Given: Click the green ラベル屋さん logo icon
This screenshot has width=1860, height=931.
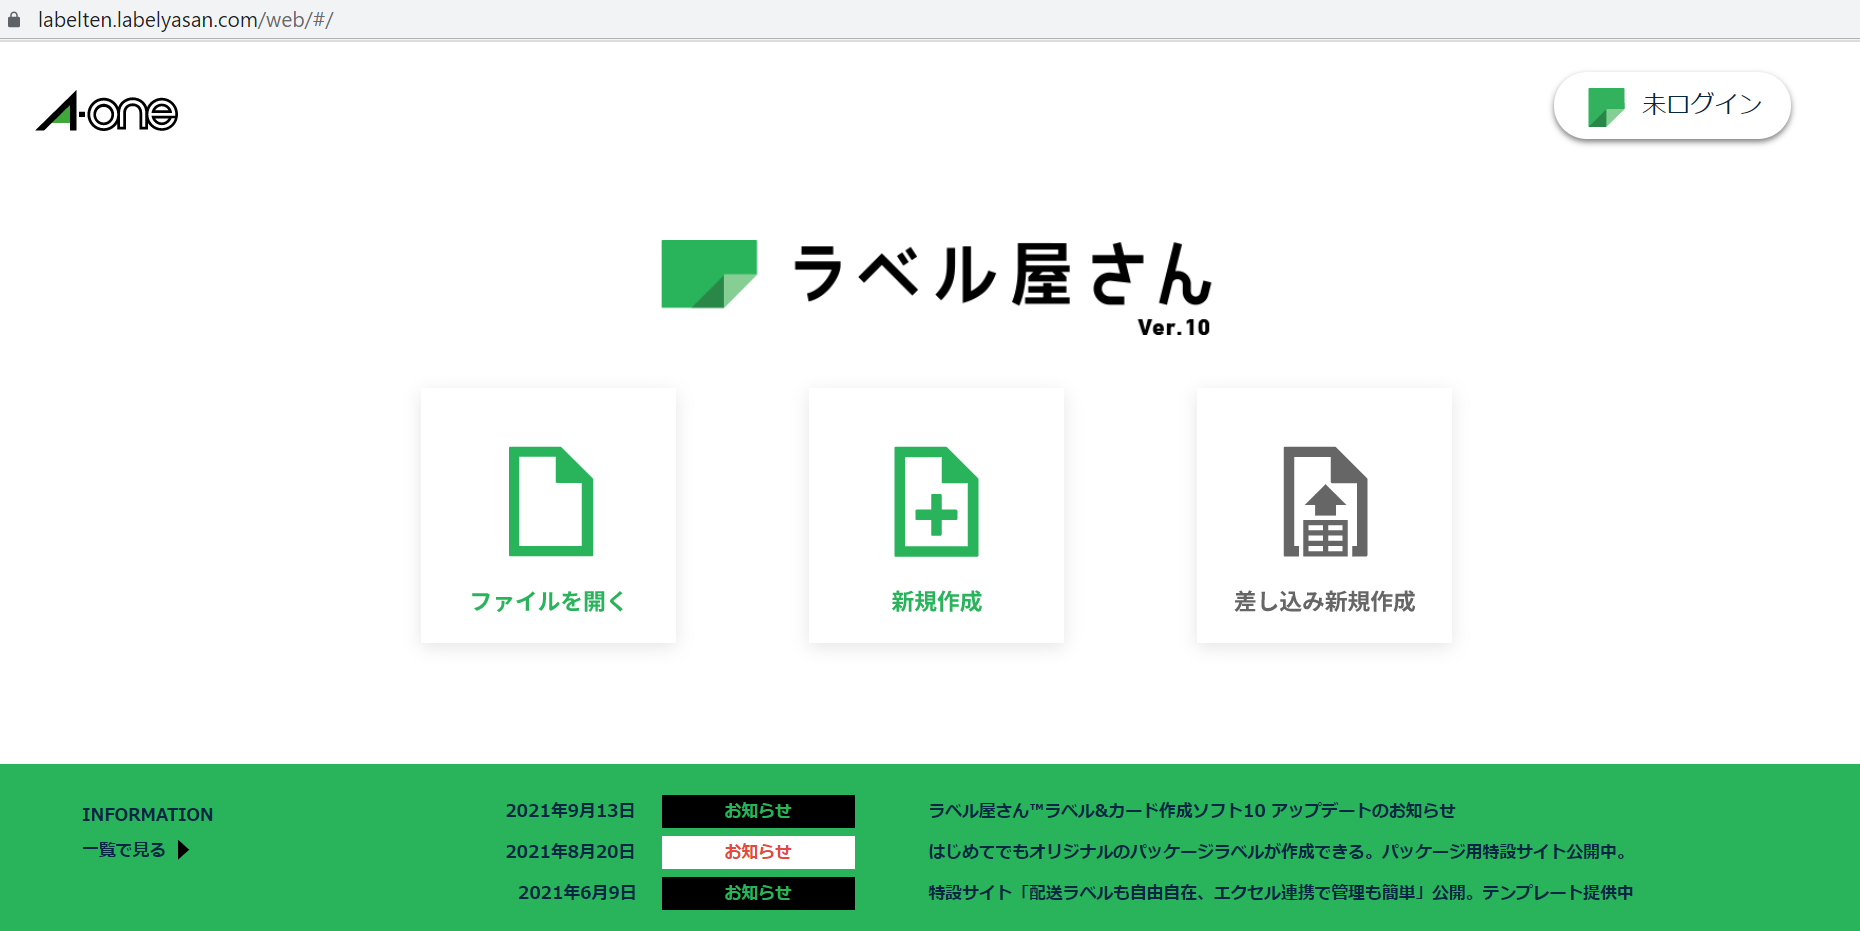Looking at the screenshot, I should [x=709, y=274].
